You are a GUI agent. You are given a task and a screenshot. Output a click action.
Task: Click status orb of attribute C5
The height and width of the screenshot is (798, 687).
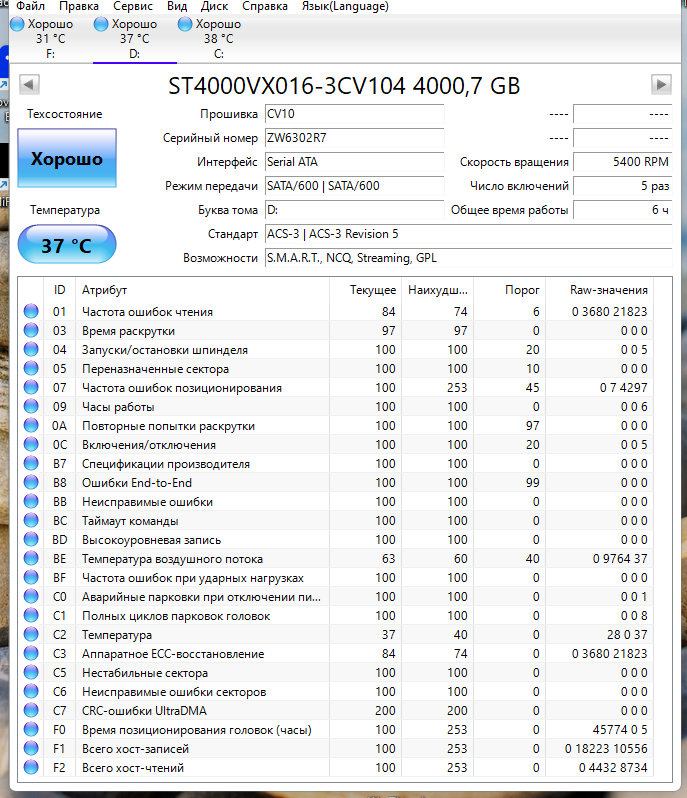point(31,672)
